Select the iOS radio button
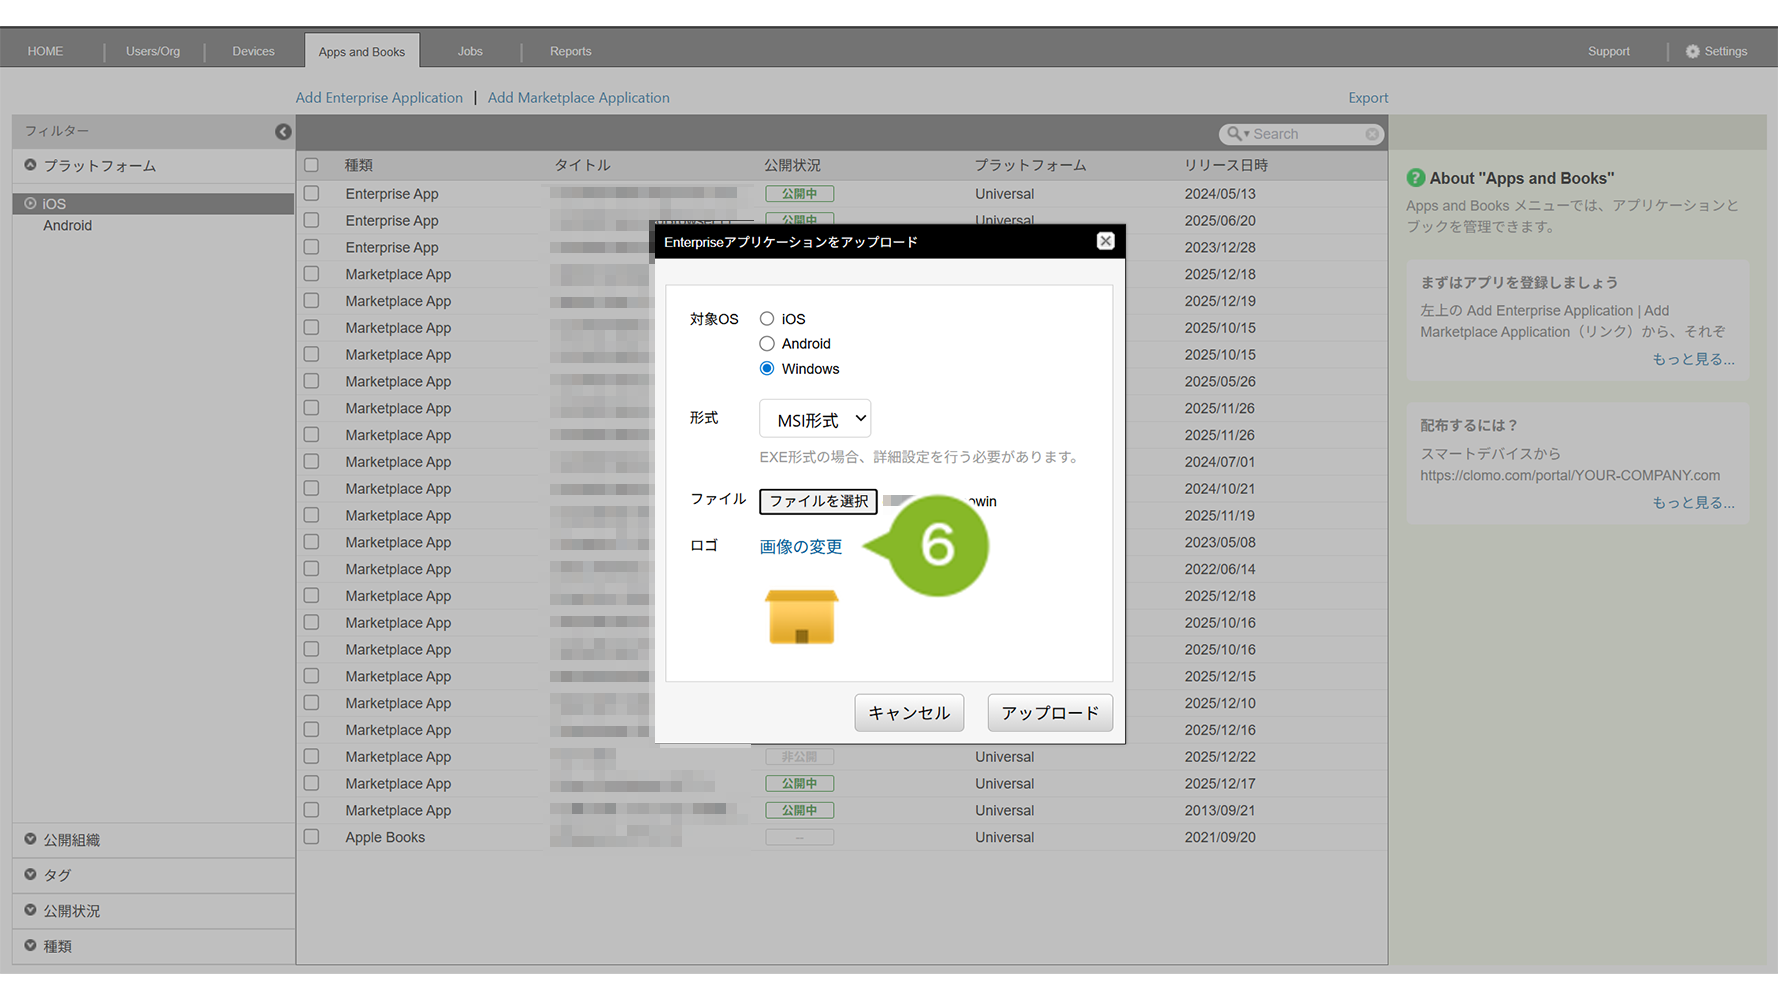 pyautogui.click(x=767, y=319)
